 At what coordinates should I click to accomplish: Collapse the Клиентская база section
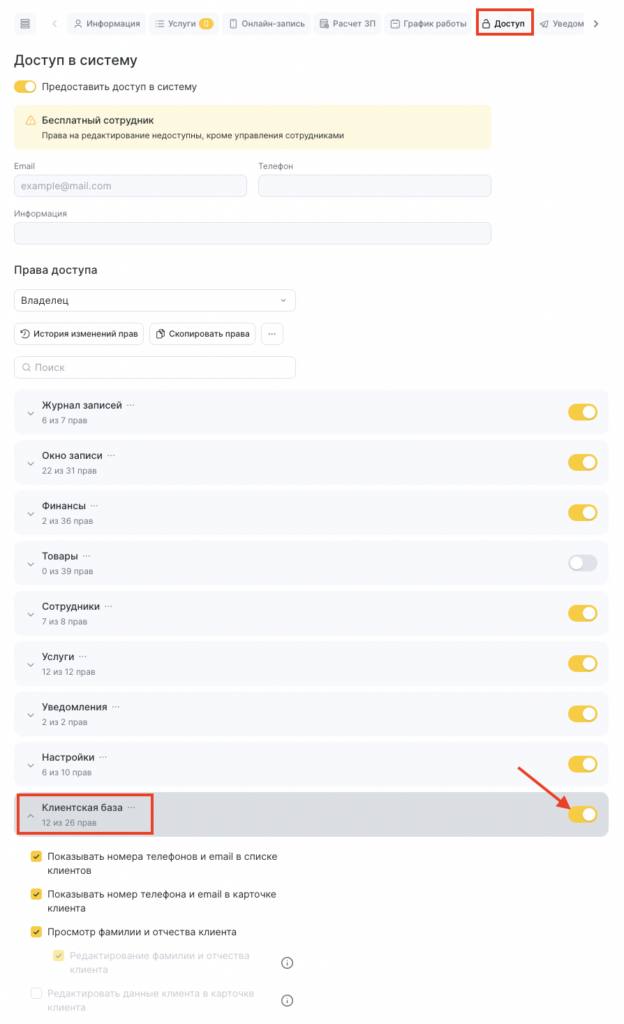(29, 814)
